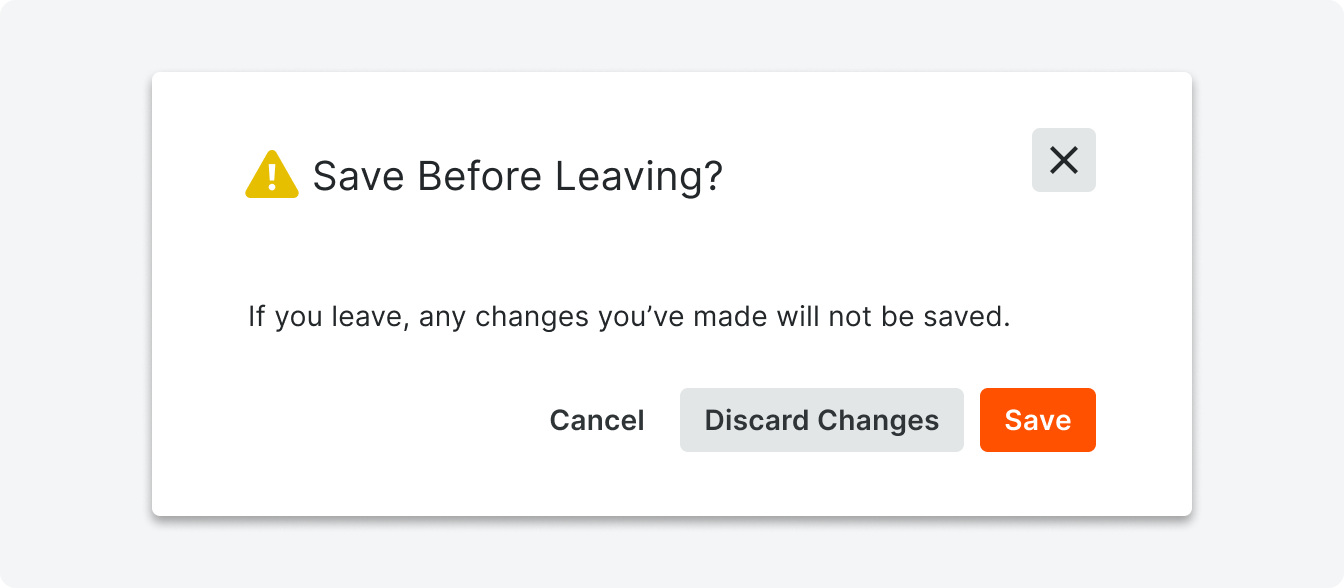1344x588 pixels.
Task: Select the gray Discard Changes button
Action: click(822, 420)
